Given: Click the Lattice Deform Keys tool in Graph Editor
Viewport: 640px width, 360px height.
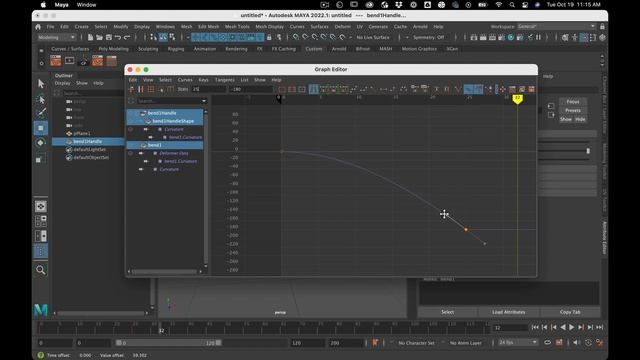Looking at the screenshot, I should (151, 89).
